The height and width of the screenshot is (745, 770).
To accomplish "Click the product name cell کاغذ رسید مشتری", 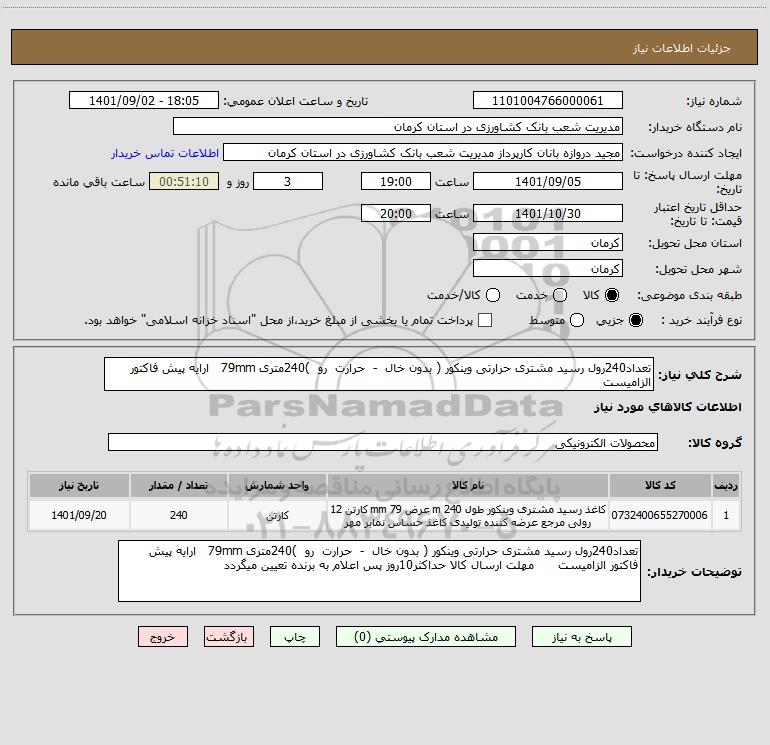I will pos(468,515).
